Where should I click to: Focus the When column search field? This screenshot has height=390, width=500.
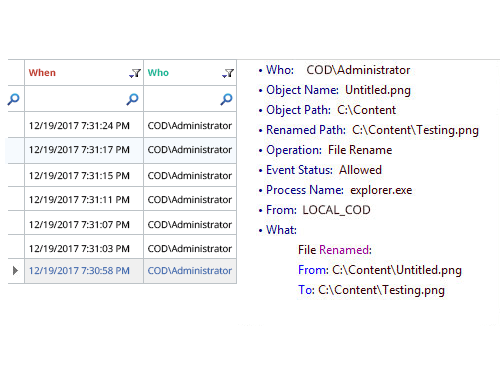(x=84, y=99)
